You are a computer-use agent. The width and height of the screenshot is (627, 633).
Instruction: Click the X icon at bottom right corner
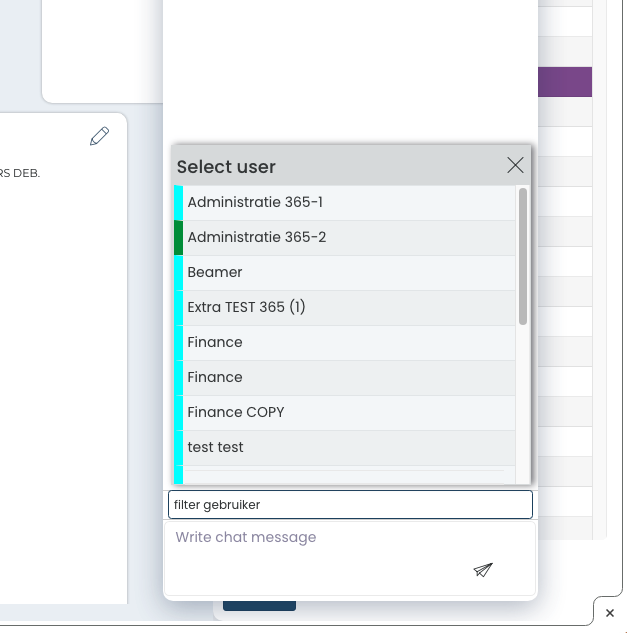pos(610,613)
